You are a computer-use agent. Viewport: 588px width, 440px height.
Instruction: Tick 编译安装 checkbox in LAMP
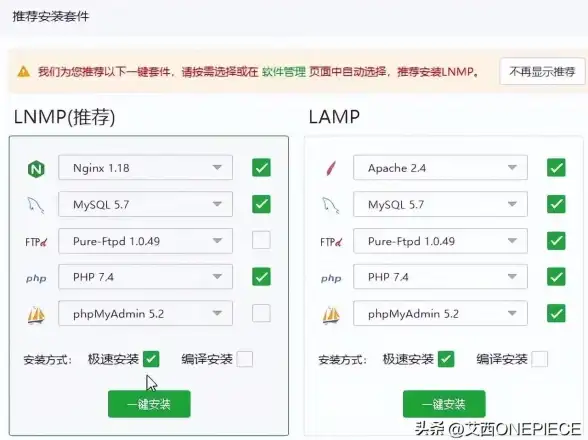click(540, 359)
